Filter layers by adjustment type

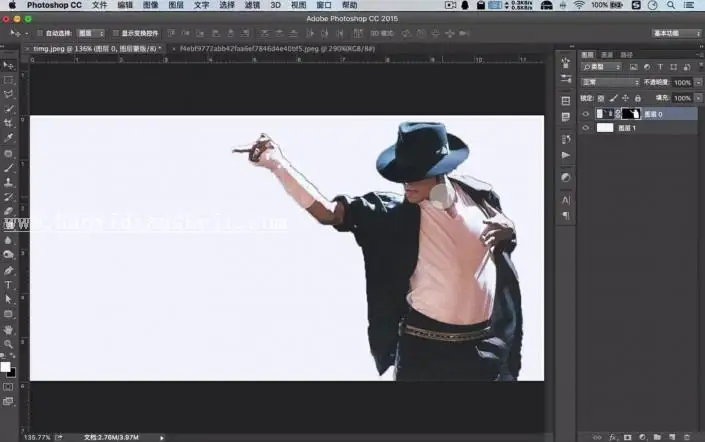coord(647,67)
